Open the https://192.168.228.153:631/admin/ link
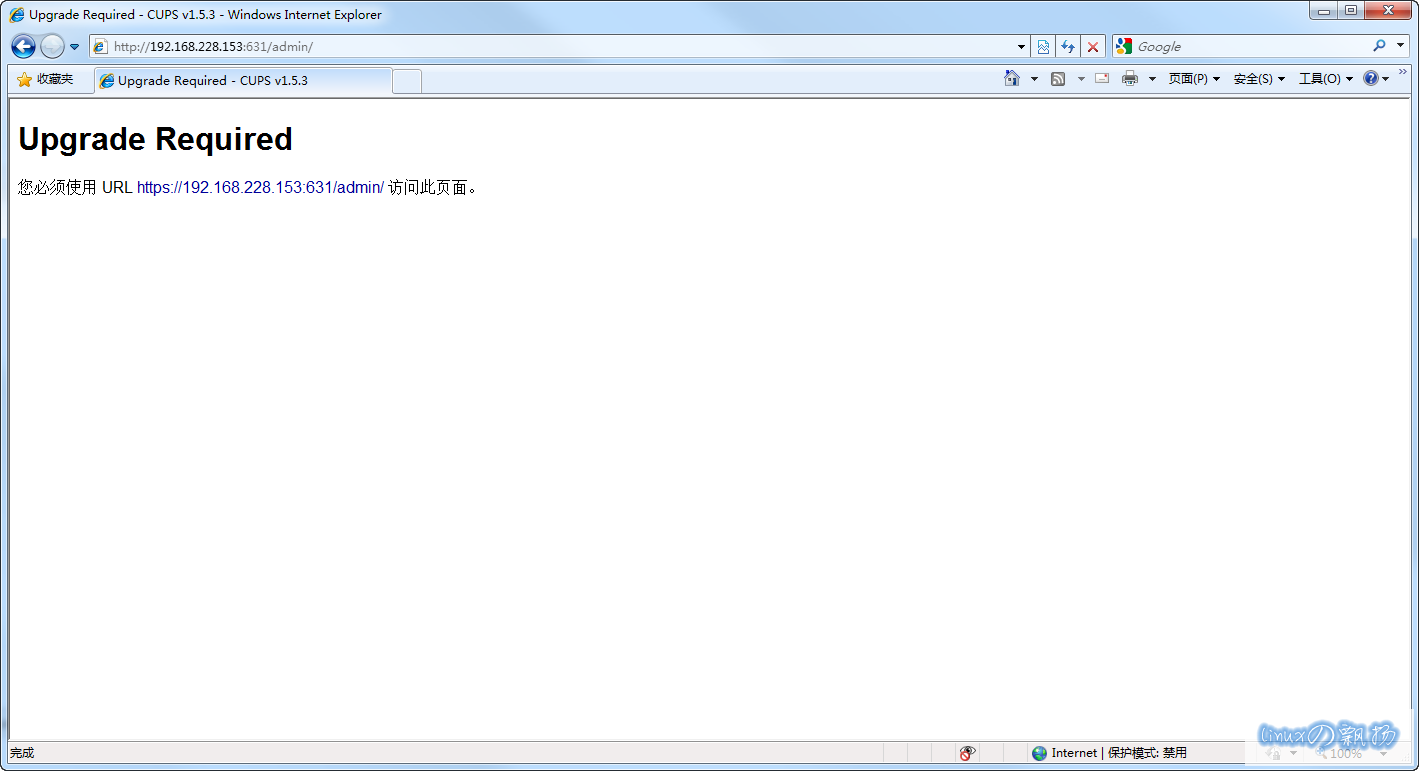Image resolution: width=1419 pixels, height=771 pixels. [x=260, y=187]
